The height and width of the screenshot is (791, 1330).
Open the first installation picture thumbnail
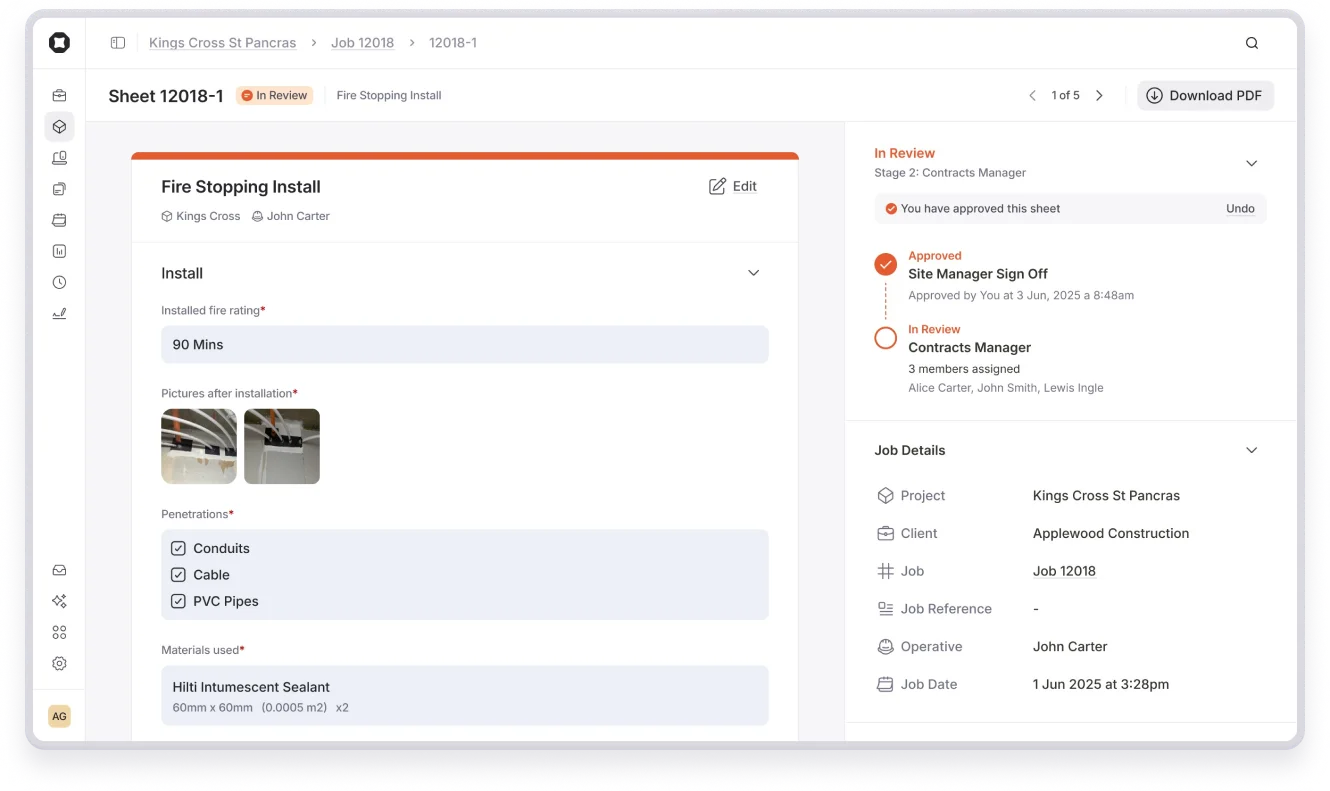(199, 446)
